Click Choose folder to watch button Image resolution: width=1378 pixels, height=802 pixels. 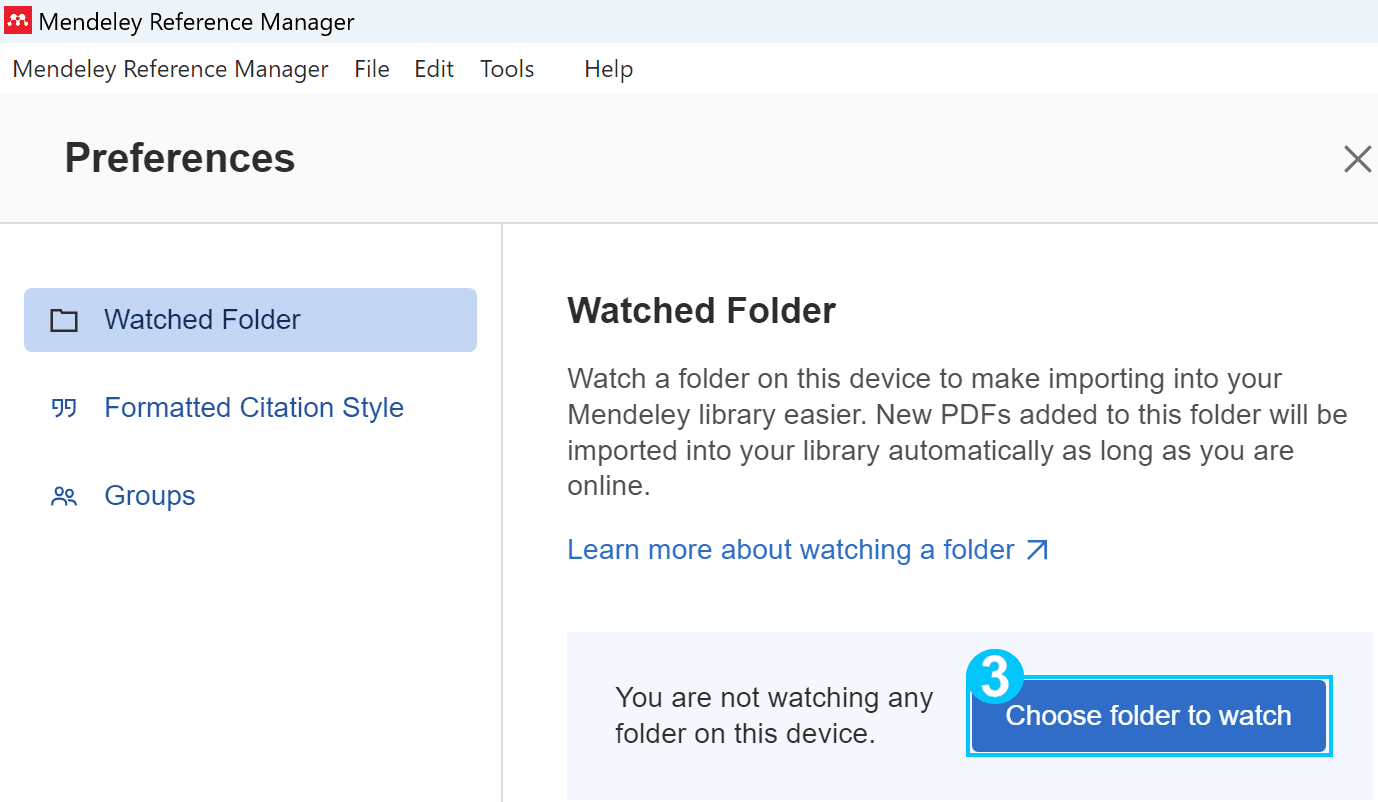coord(1149,716)
